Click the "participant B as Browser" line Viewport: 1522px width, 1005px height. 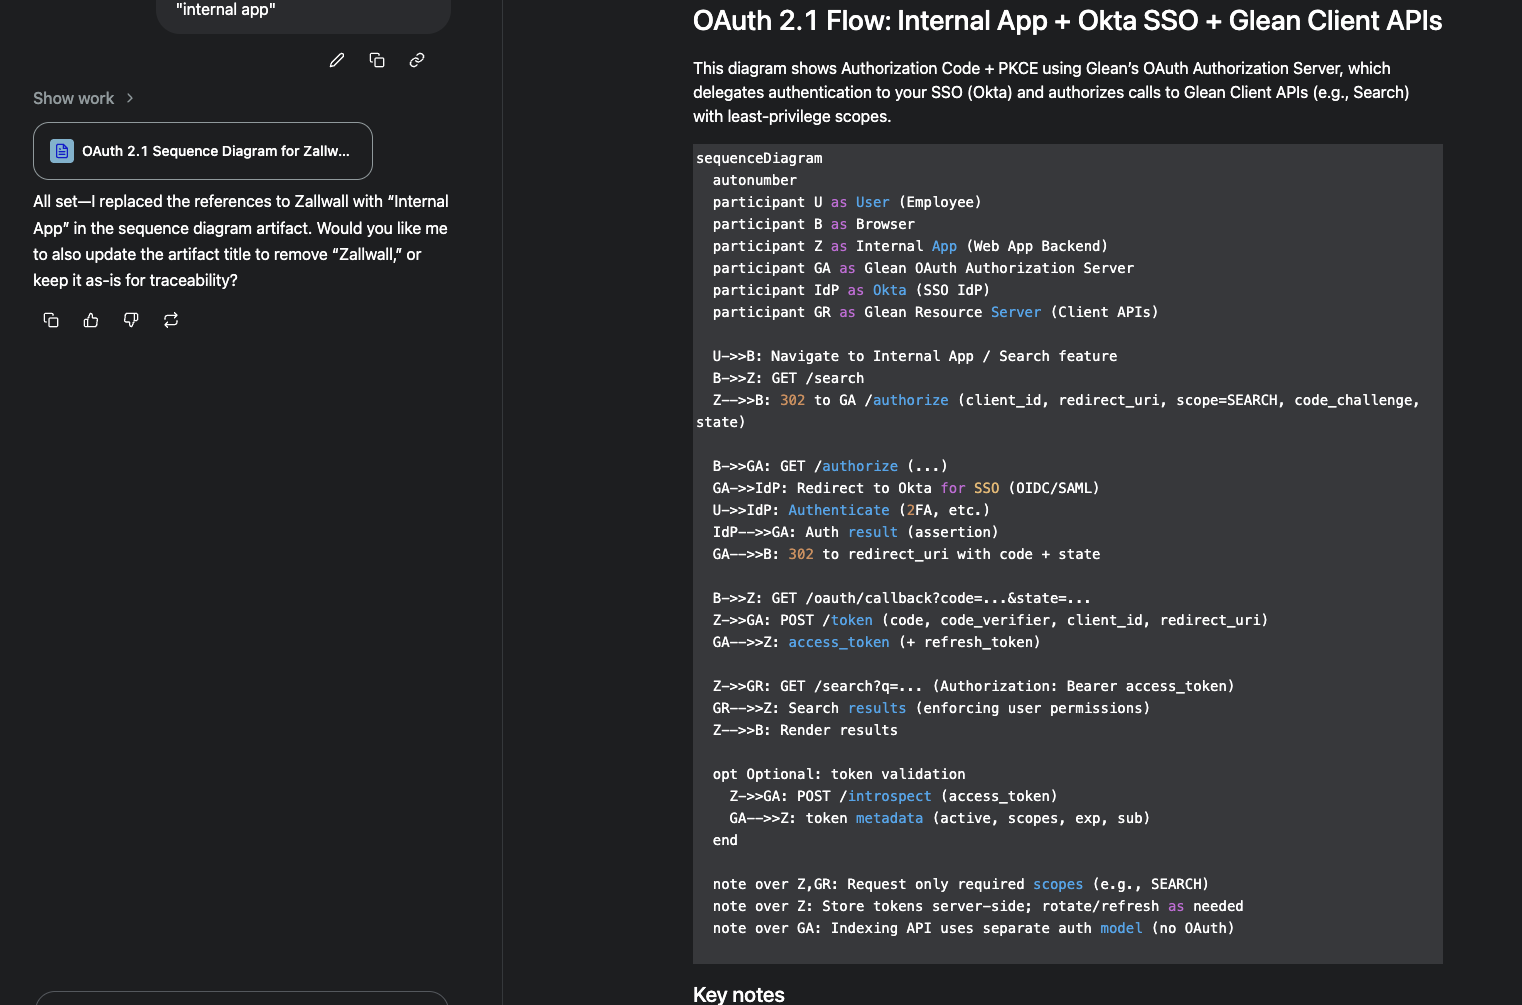click(x=814, y=224)
